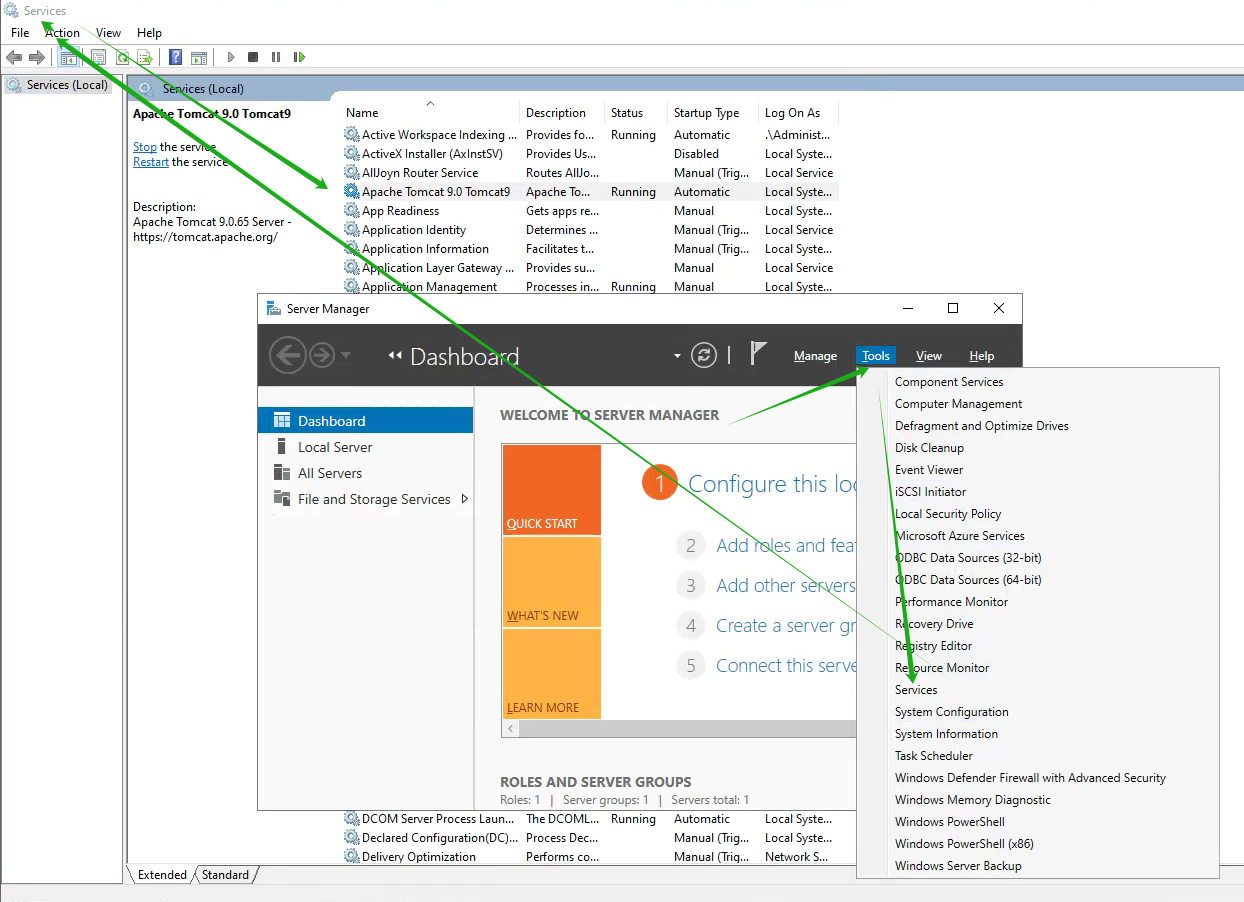
Task: Click Server Manager forward navigation arrow
Action: tap(322, 355)
